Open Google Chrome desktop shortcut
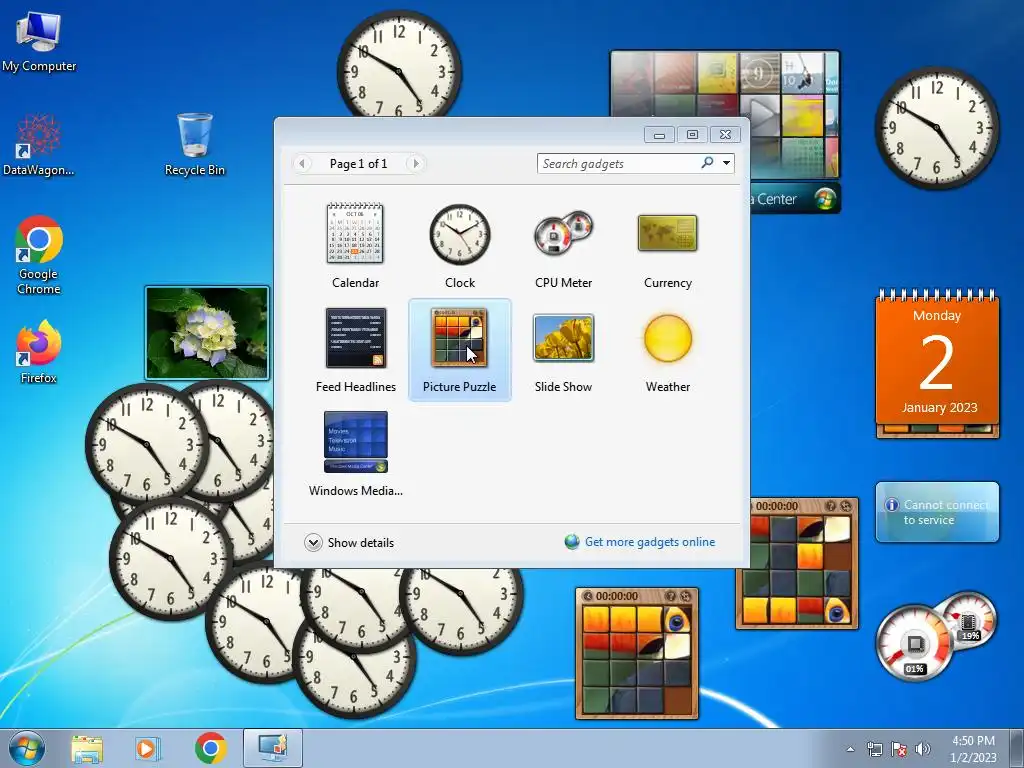 39,255
